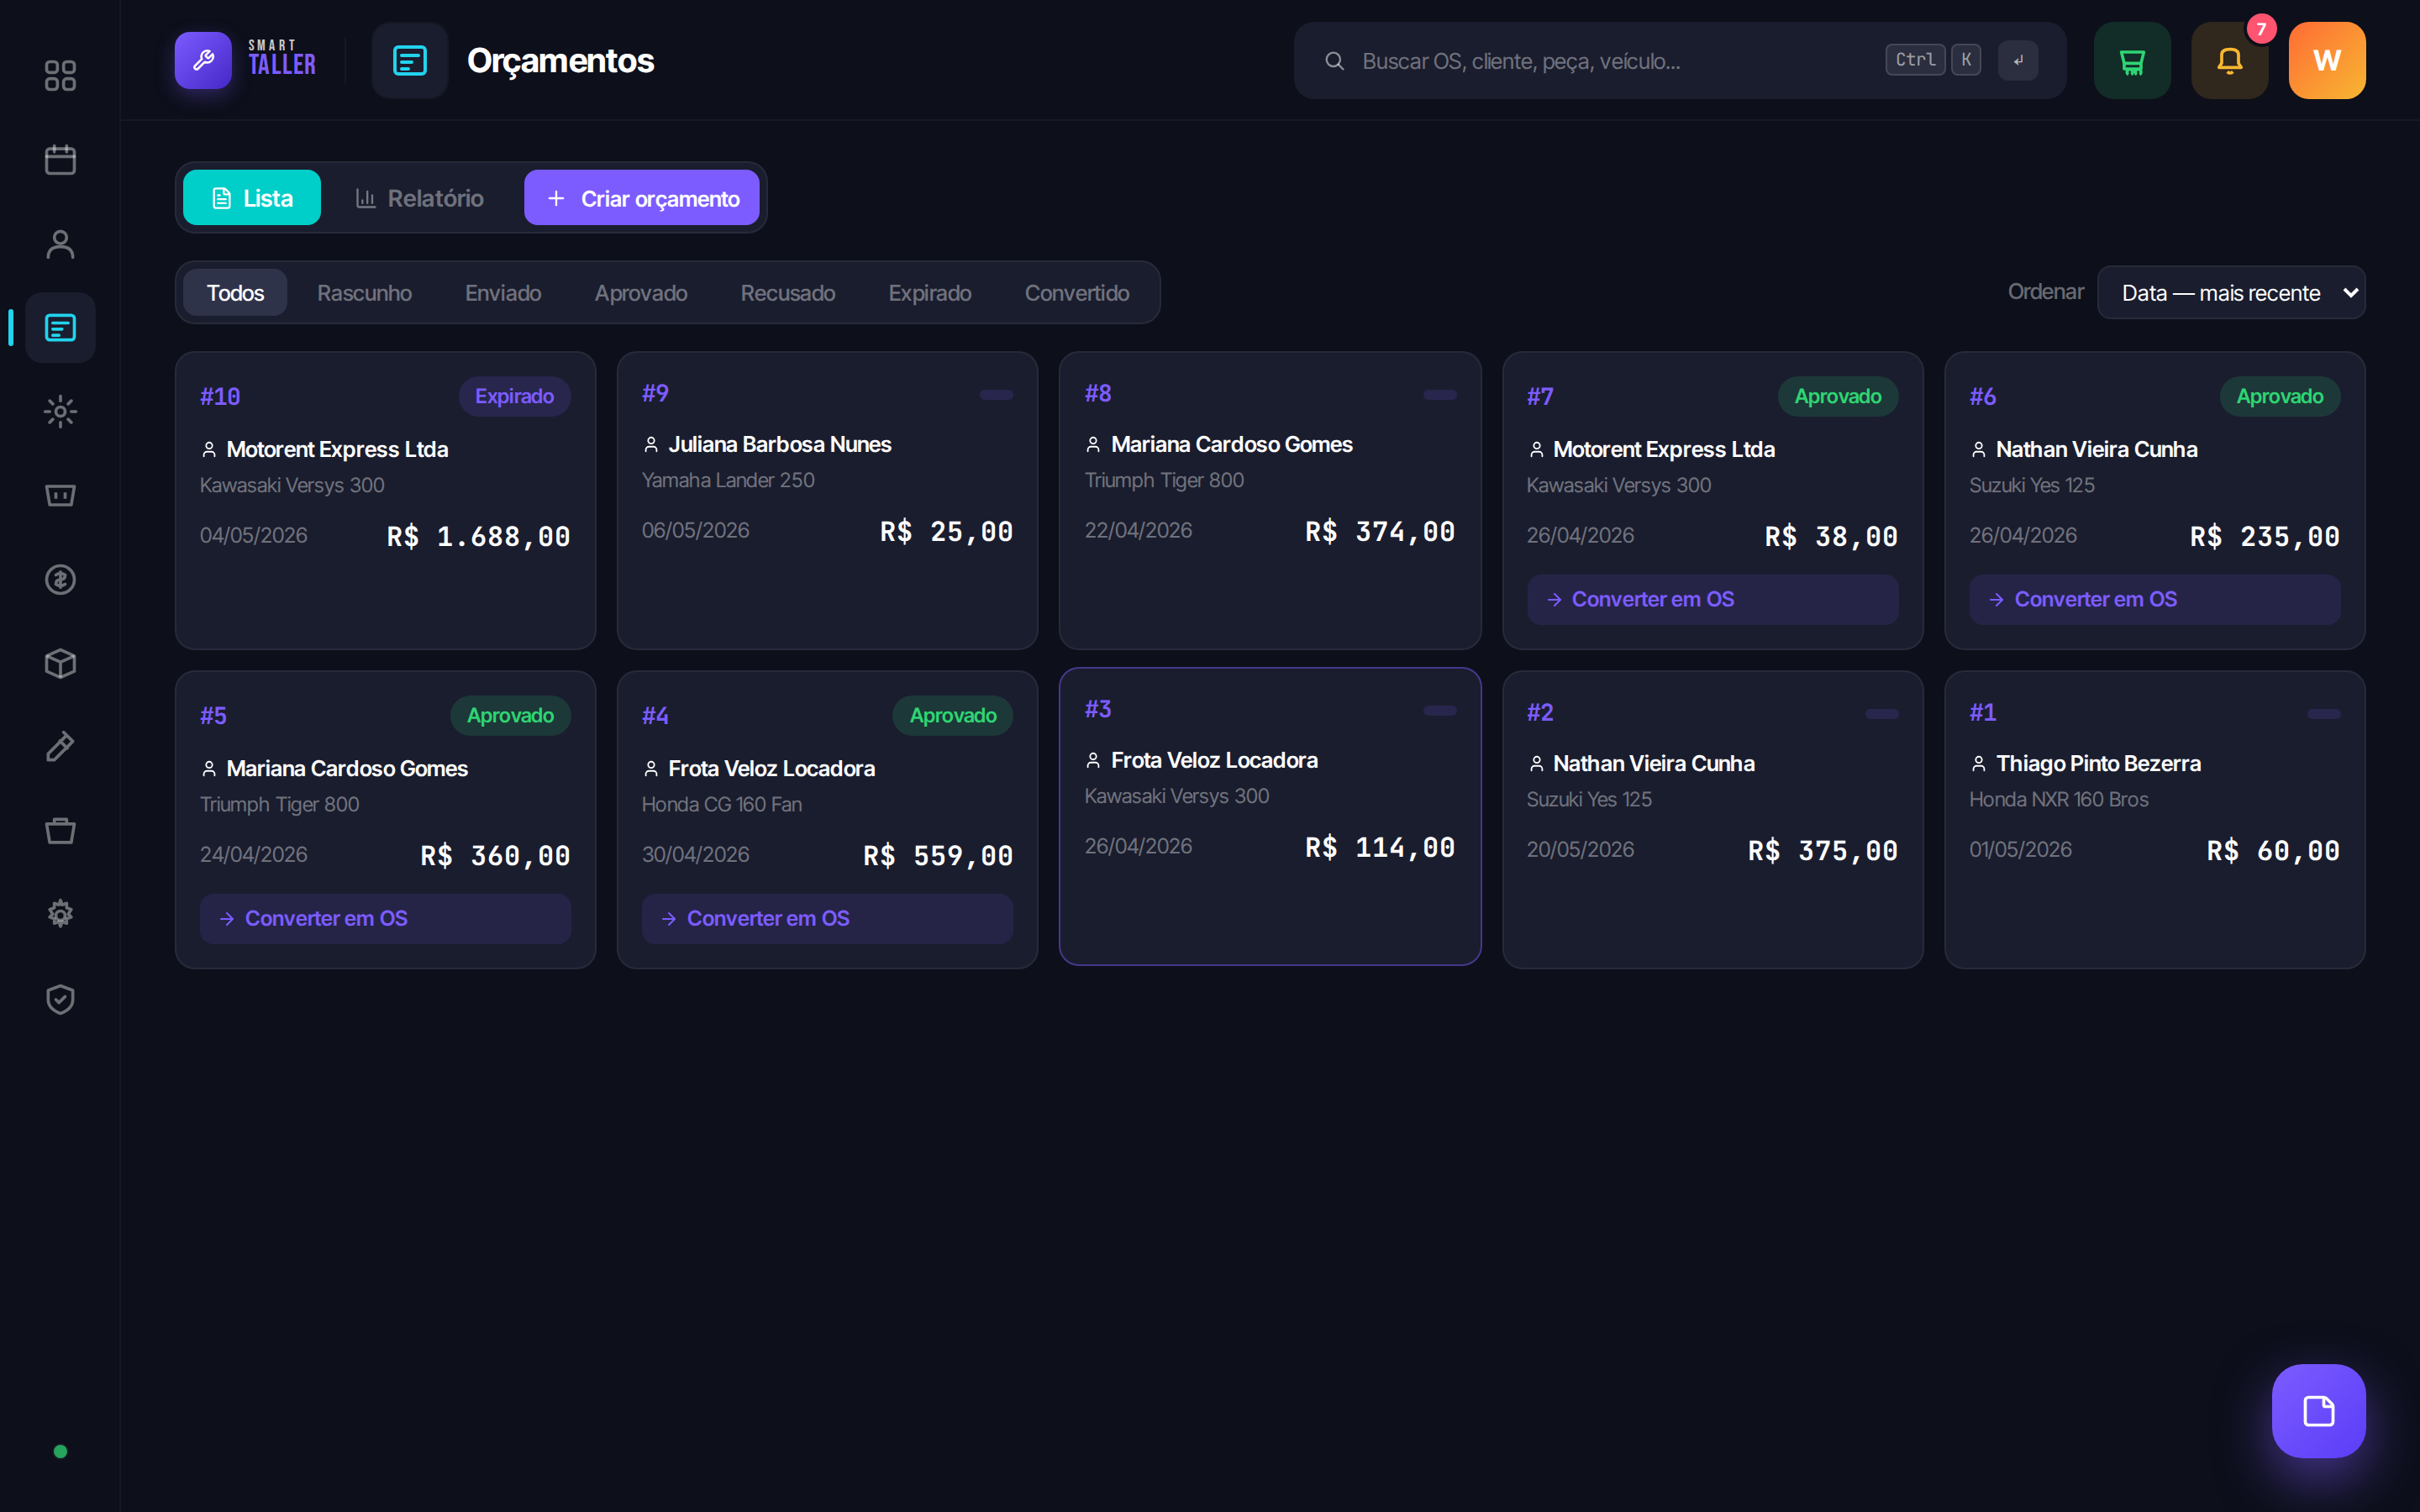Open quote #8 Triumph Tiger 800 card
2420x1512 pixels.
click(x=1270, y=500)
